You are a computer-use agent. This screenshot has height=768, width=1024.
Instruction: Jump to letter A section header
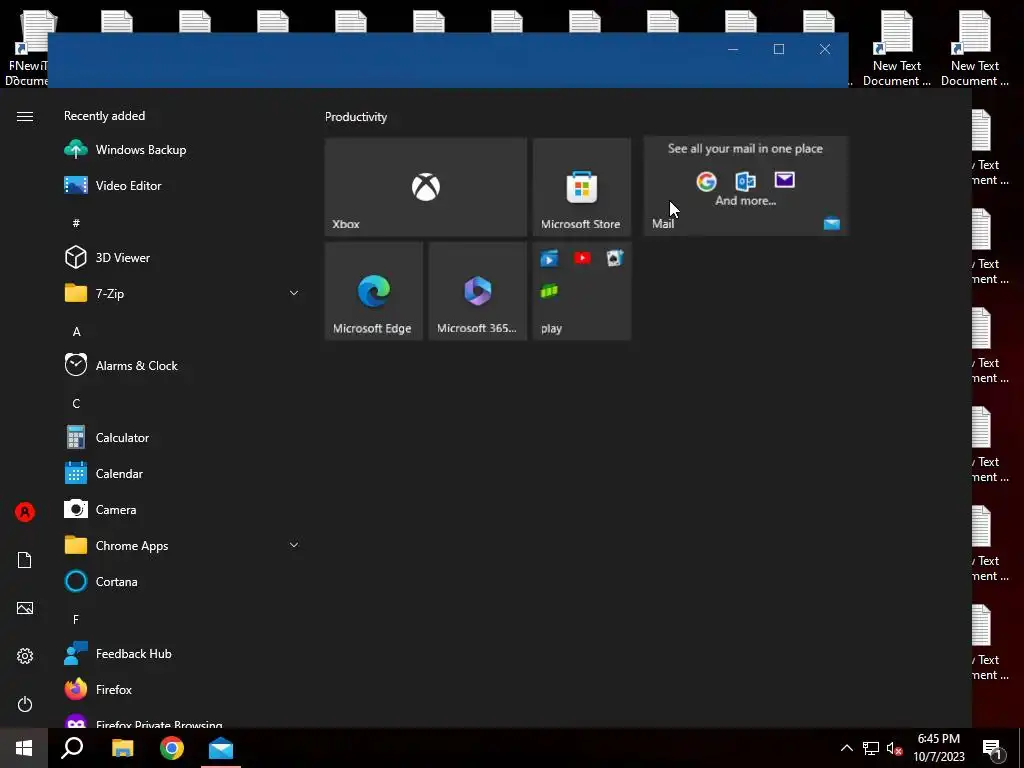pyautogui.click(x=76, y=332)
